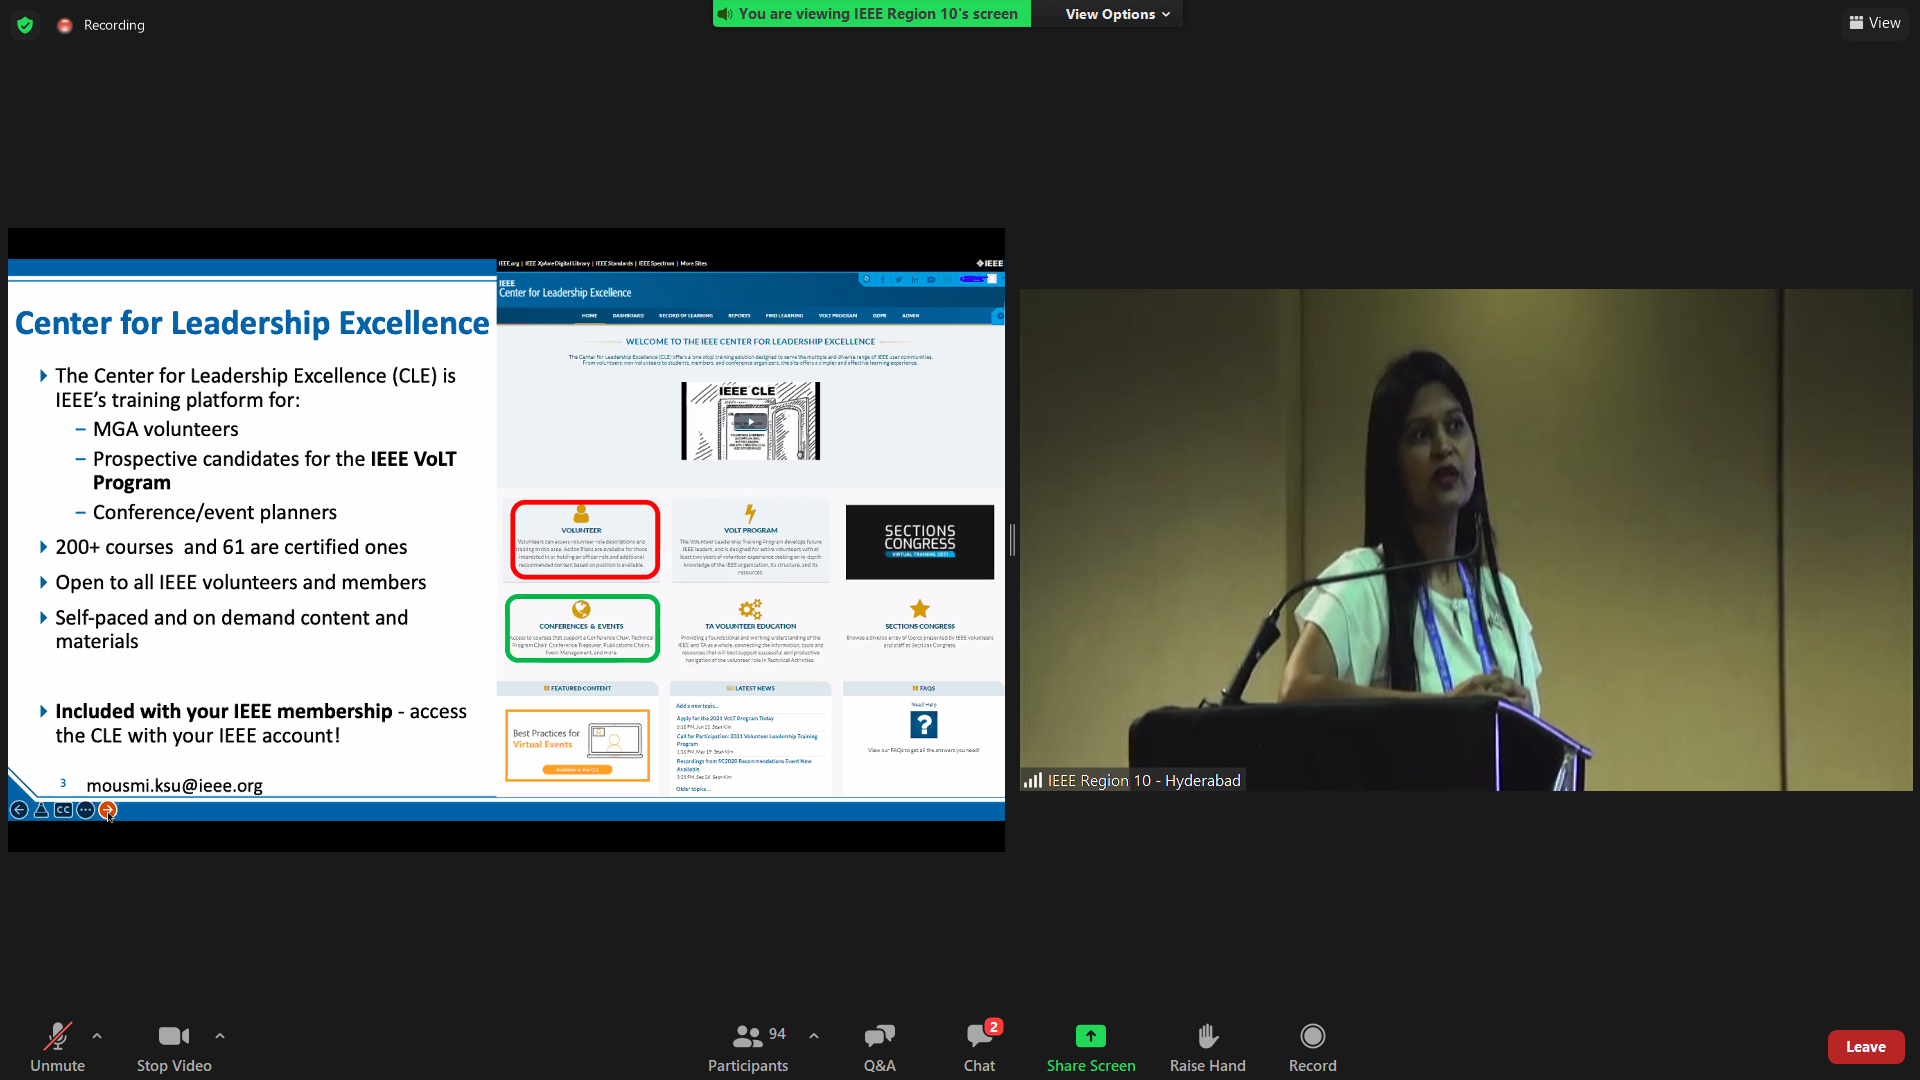Click the IEEE Spectrum link on top bar
This screenshot has width=1920, height=1080.
click(x=656, y=264)
